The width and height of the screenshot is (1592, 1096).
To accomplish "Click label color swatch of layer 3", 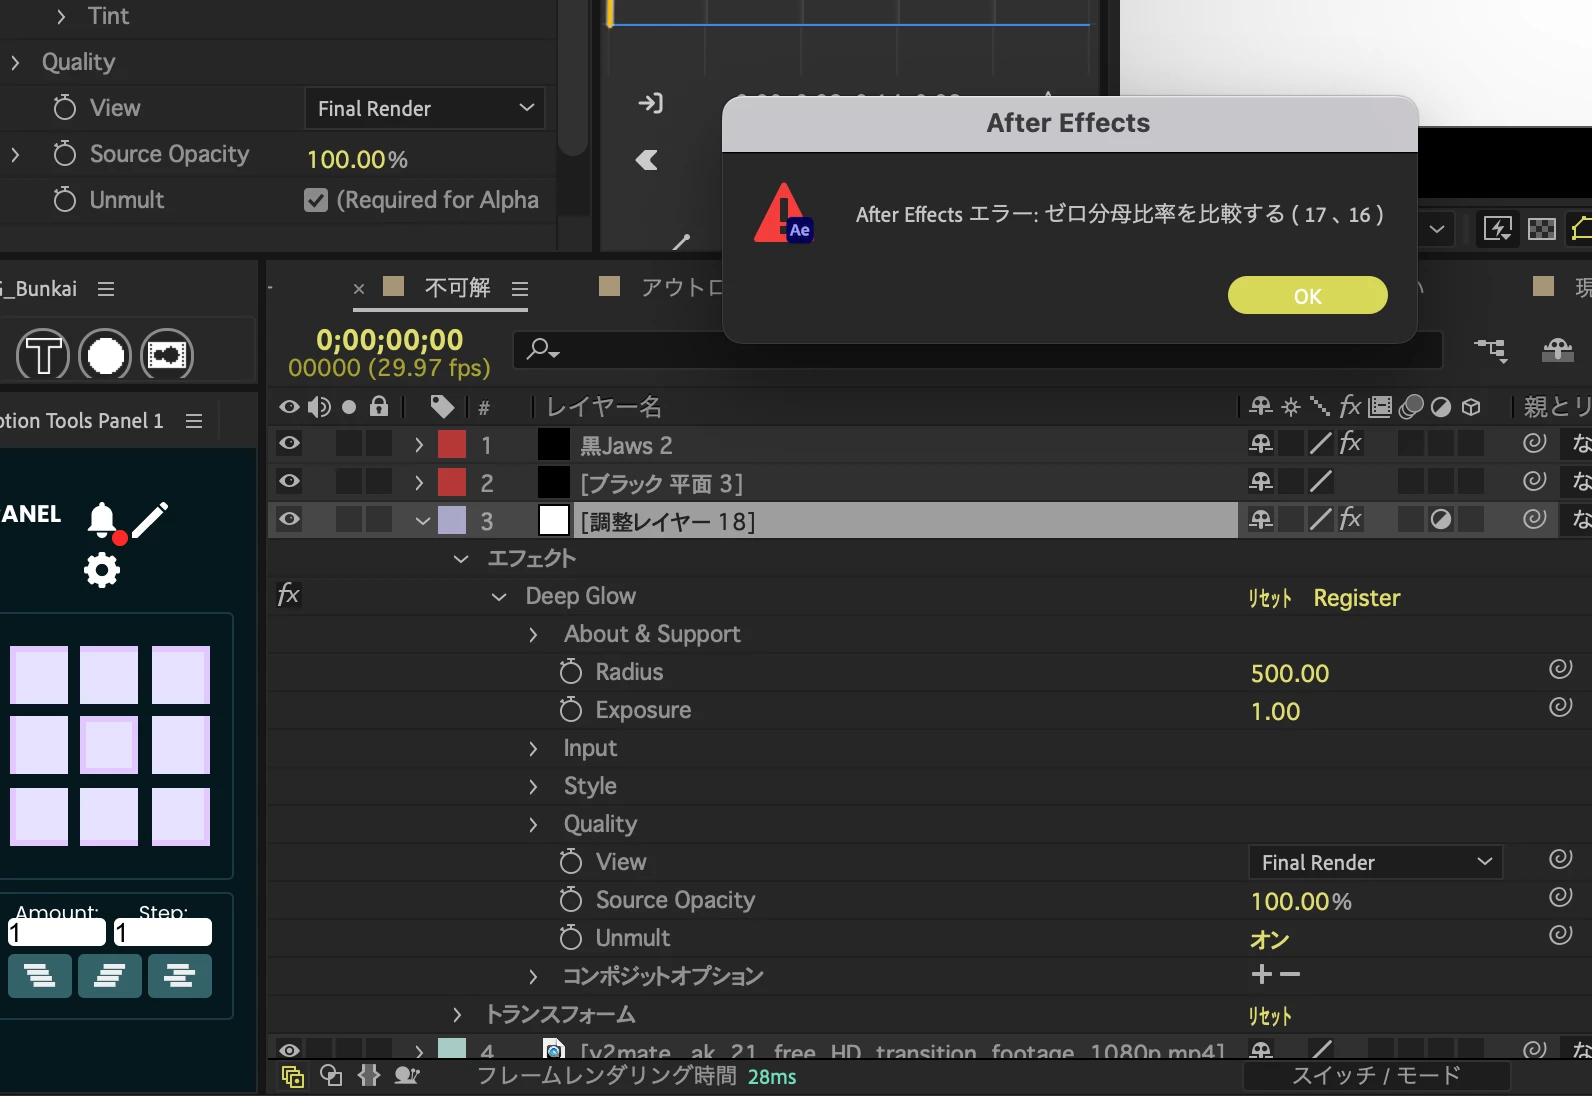I will click(452, 520).
